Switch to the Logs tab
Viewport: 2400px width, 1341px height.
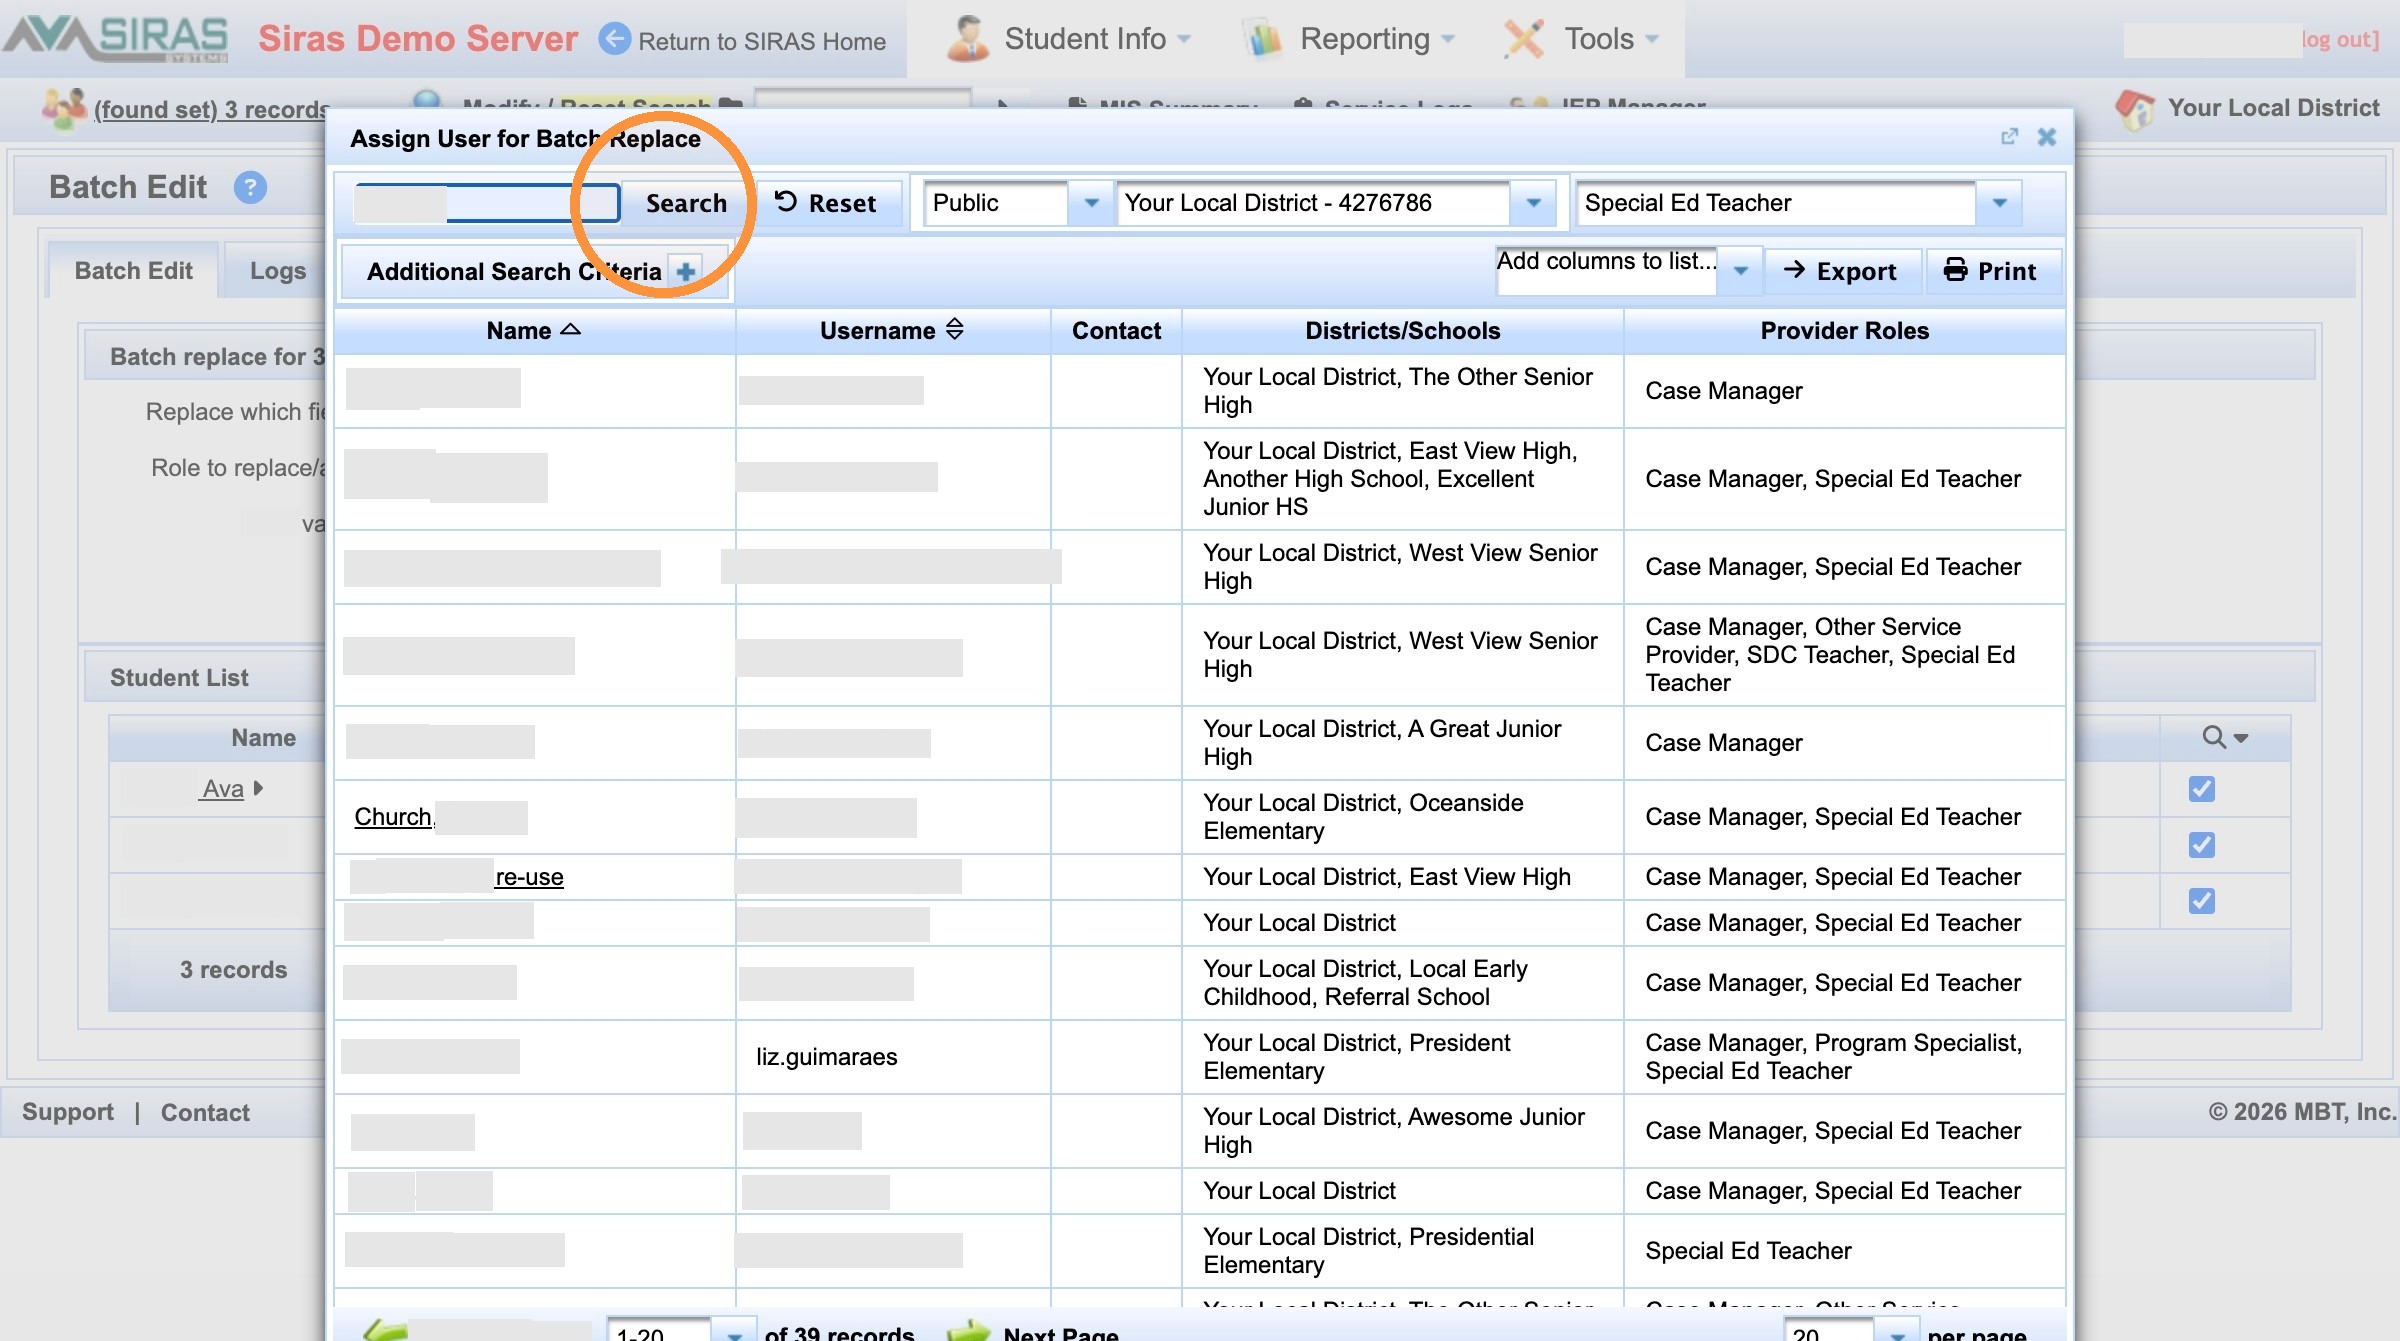[277, 271]
